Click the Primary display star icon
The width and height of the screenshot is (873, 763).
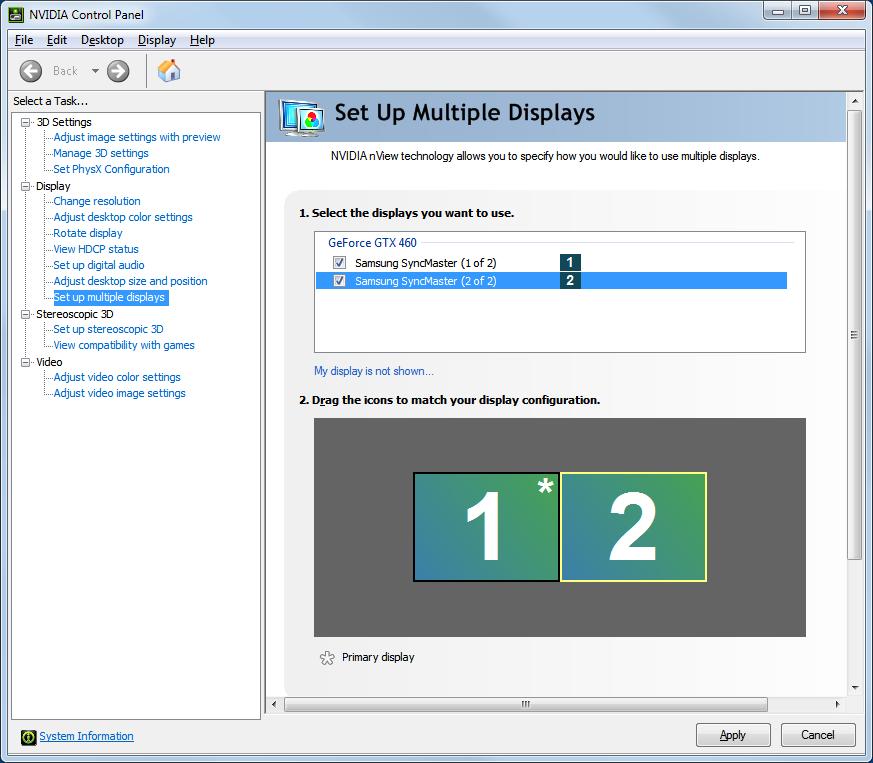tap(327, 658)
